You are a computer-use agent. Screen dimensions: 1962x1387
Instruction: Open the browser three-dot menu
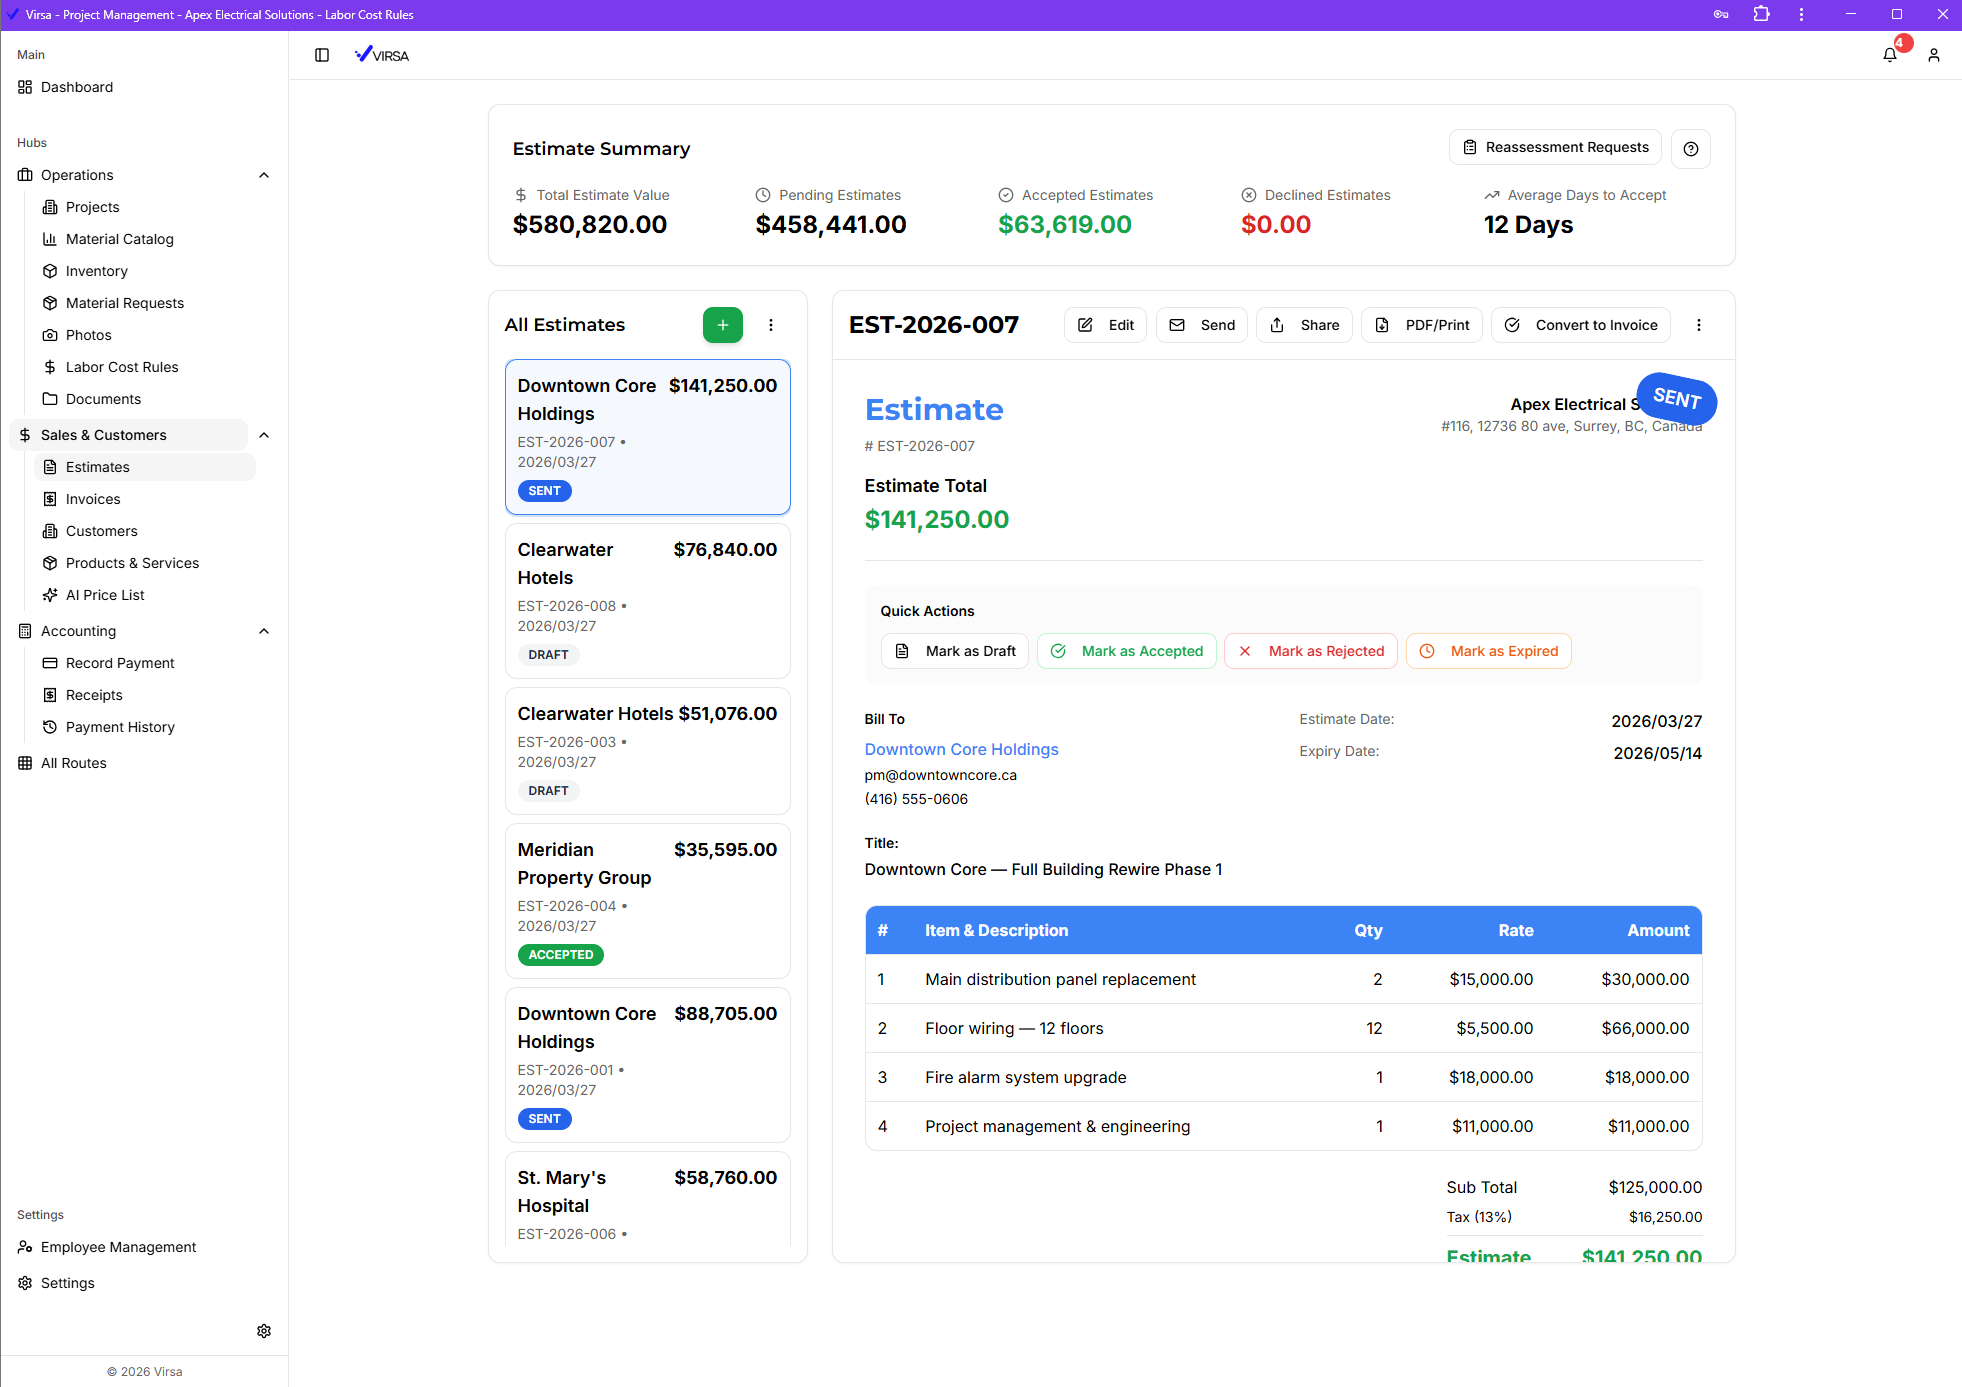pyautogui.click(x=1802, y=14)
